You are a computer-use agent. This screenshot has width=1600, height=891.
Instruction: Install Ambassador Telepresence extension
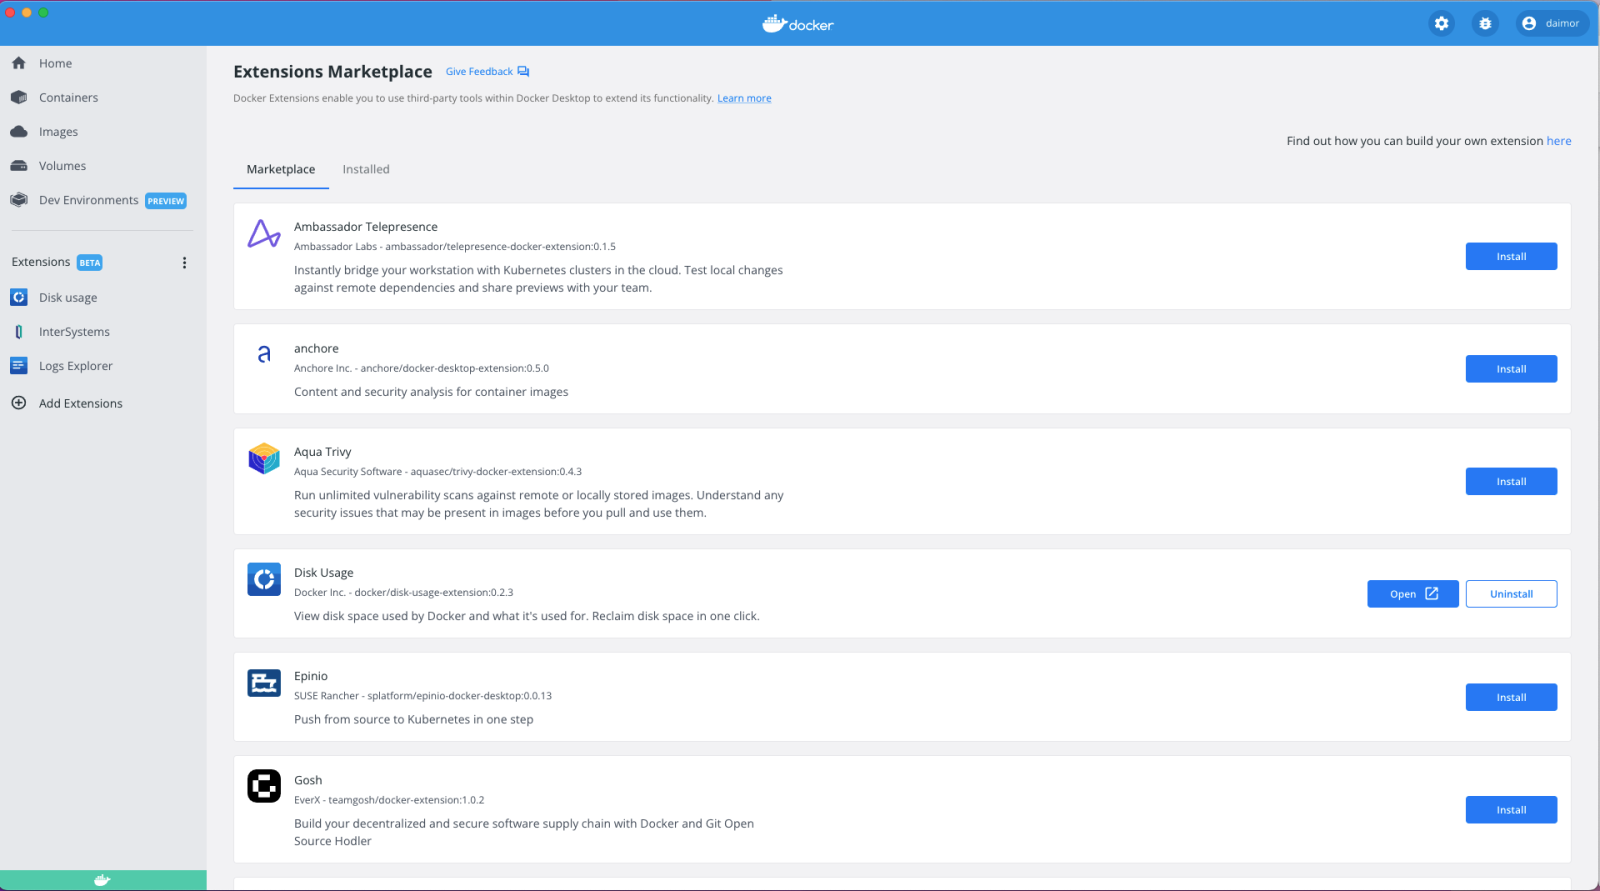[x=1511, y=256]
